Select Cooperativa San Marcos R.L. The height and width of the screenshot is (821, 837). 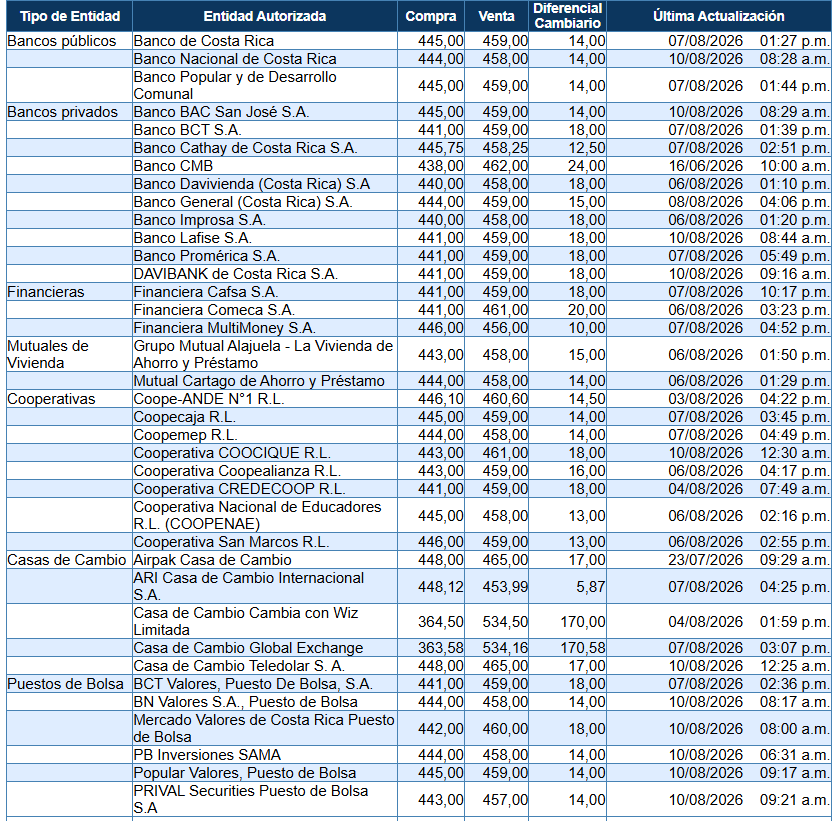(x=231, y=542)
